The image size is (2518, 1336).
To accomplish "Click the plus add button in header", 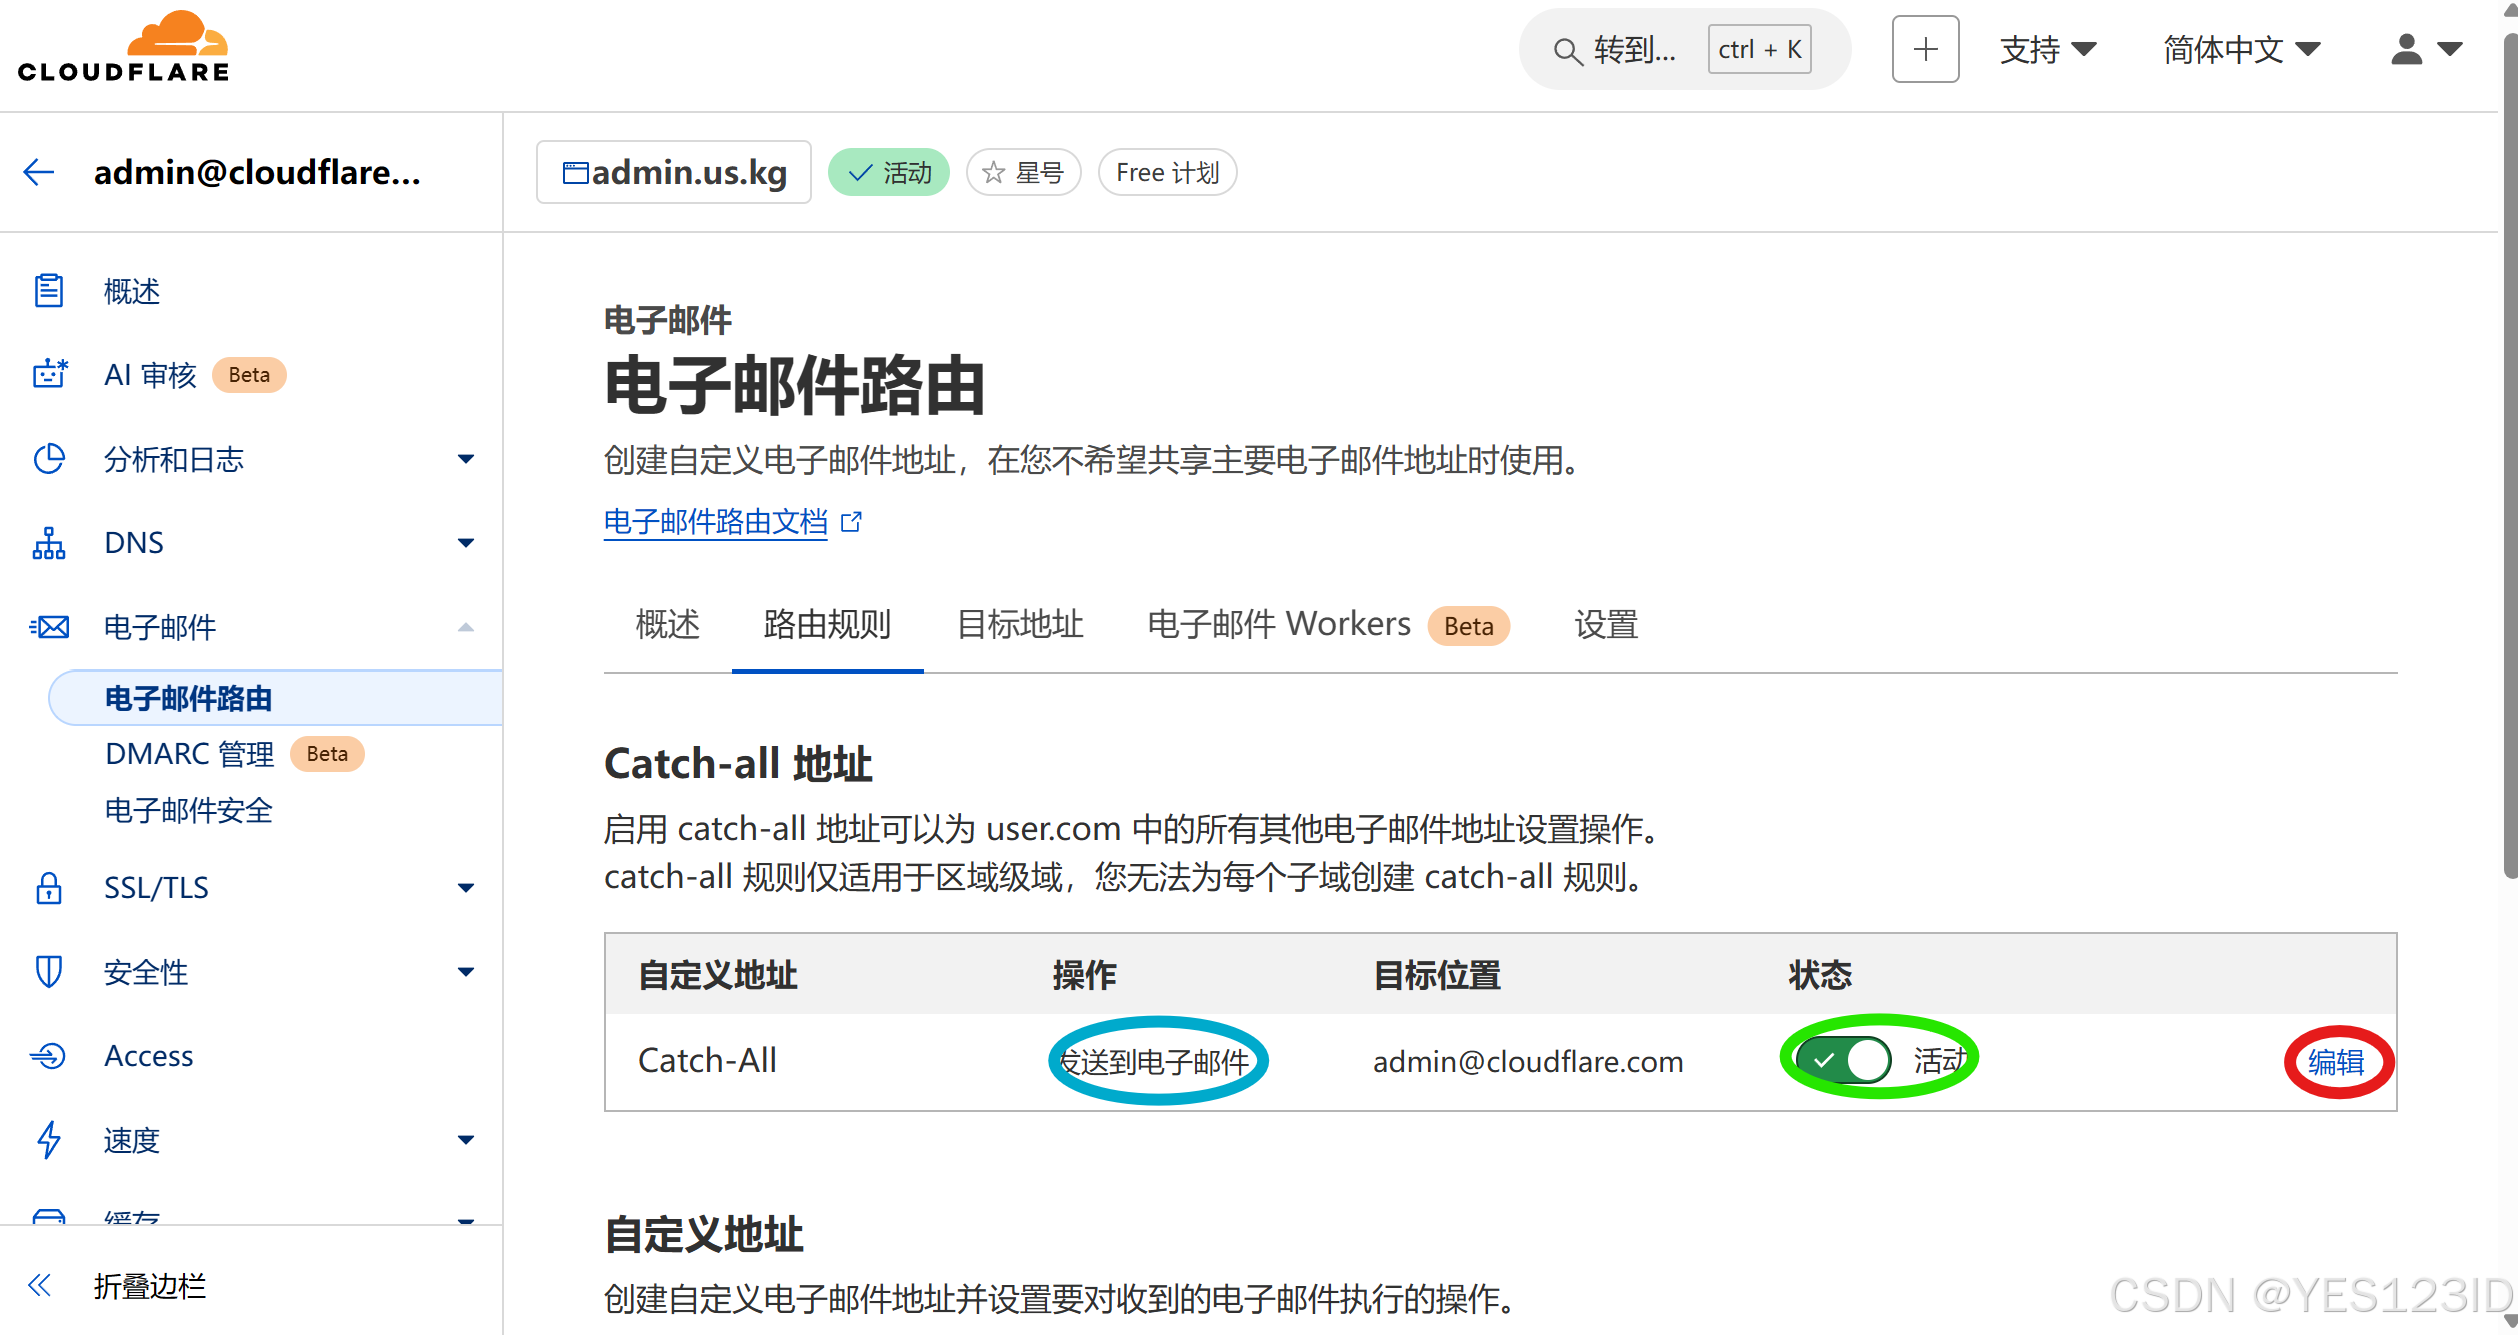I will coord(1924,49).
